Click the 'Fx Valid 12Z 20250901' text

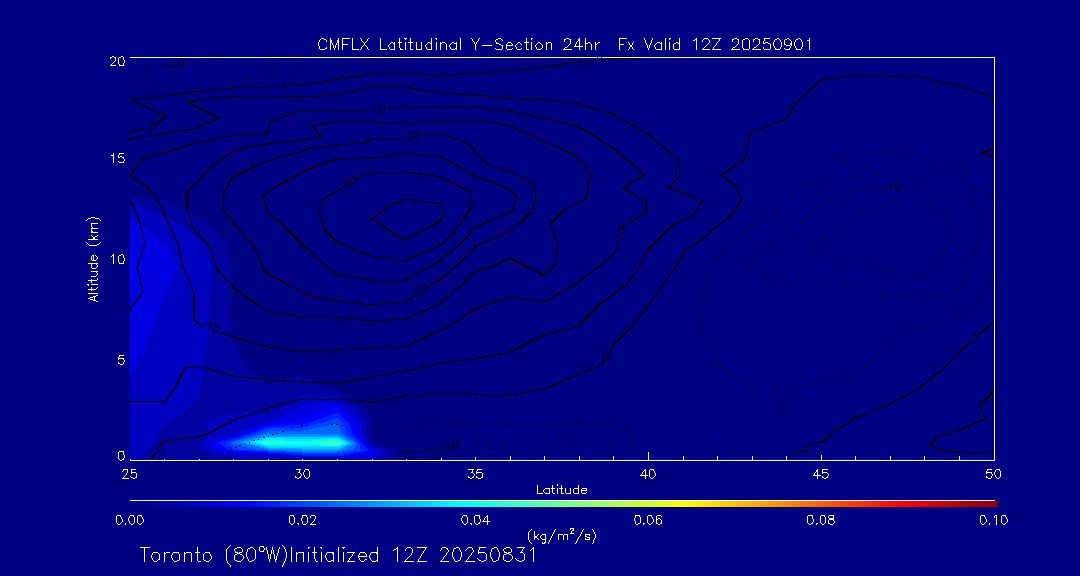(716, 45)
